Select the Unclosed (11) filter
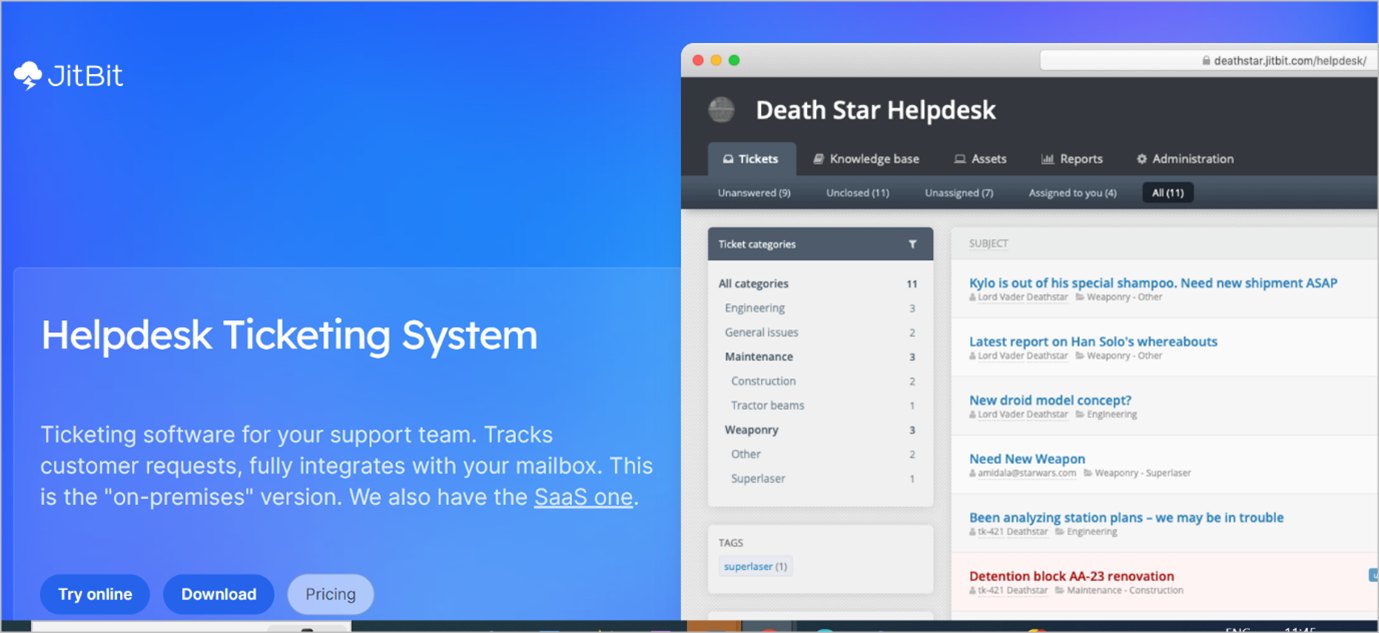This screenshot has height=633, width=1379. 857,193
